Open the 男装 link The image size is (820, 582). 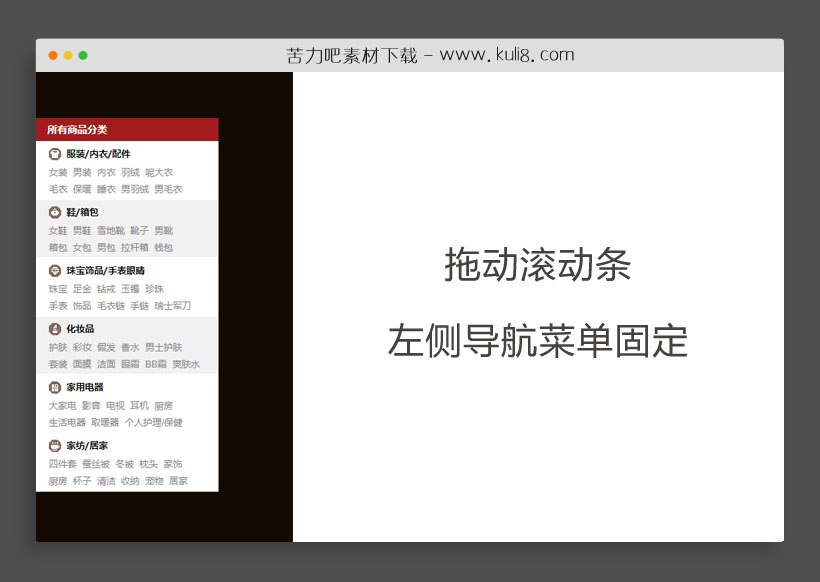click(x=84, y=172)
